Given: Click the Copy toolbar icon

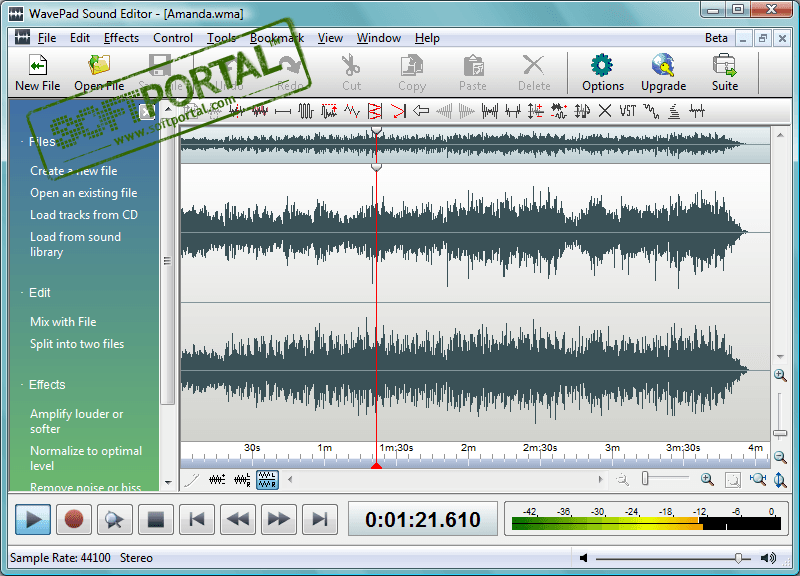Looking at the screenshot, I should [412, 65].
